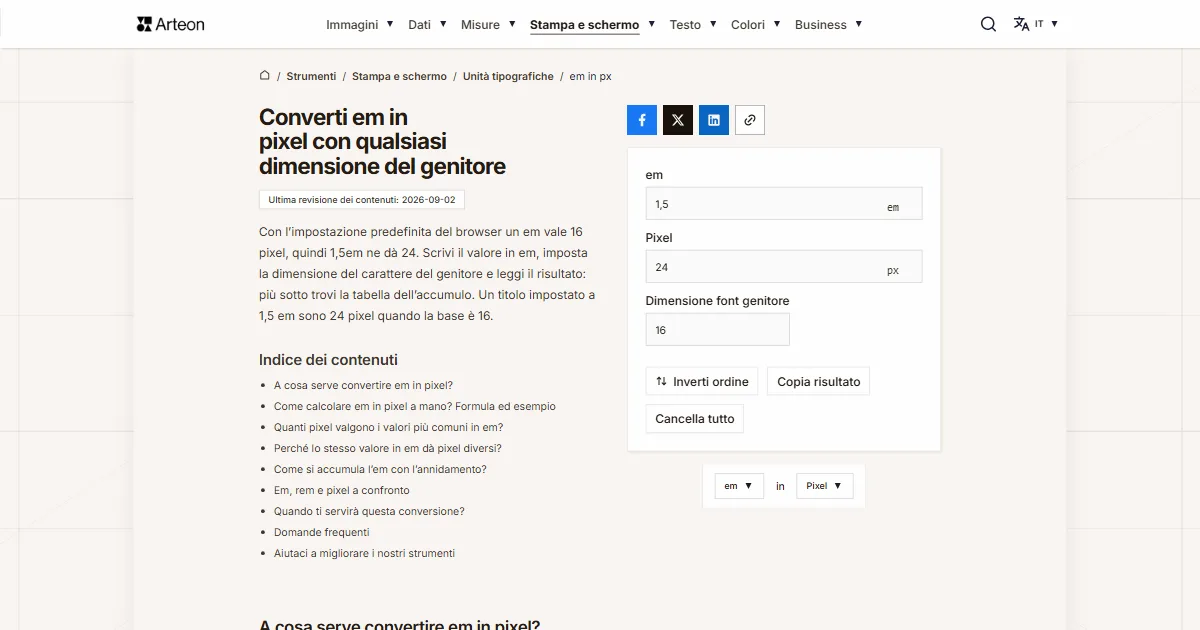This screenshot has height=630, width=1200.
Task: Click 'Ultima revisione dei contenuti: 2026-09-02' badge
Action: [x=362, y=200]
